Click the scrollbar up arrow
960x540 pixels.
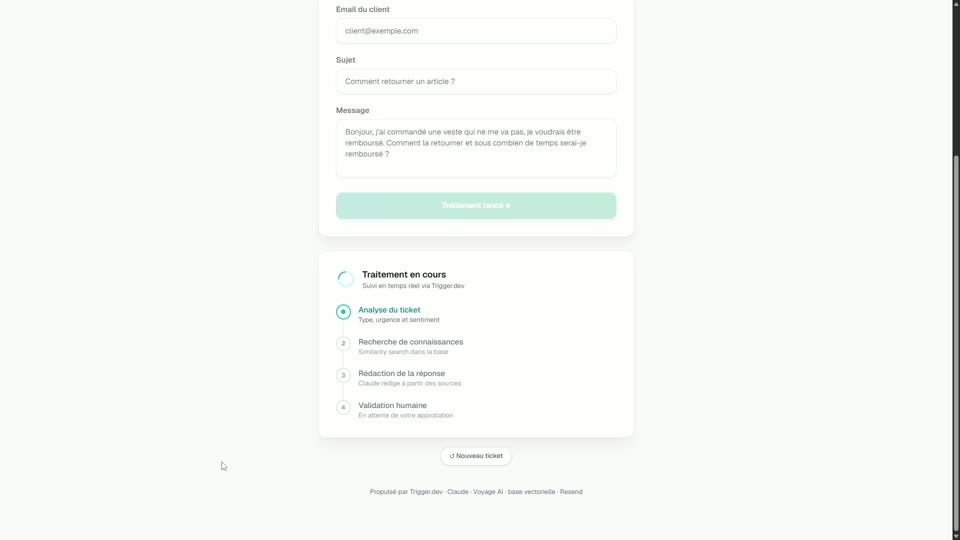(956, 4)
